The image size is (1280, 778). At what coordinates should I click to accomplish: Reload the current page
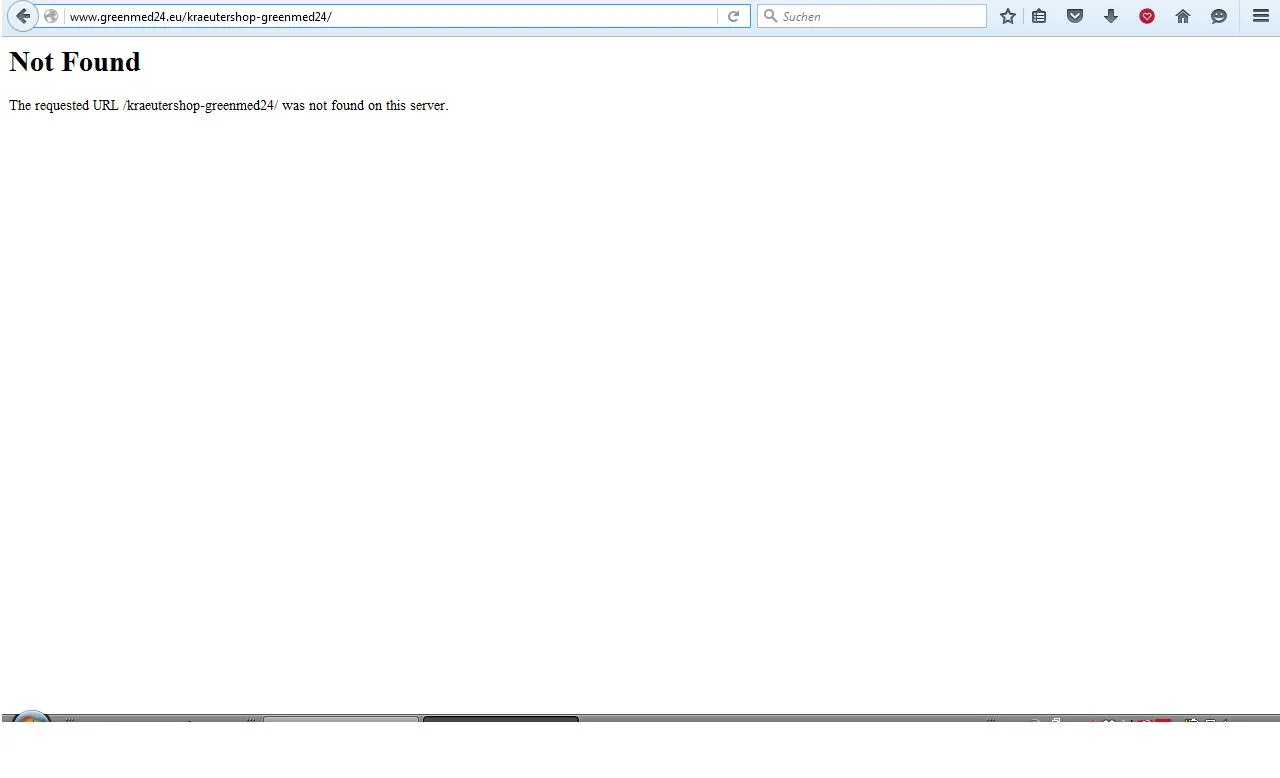[733, 16]
